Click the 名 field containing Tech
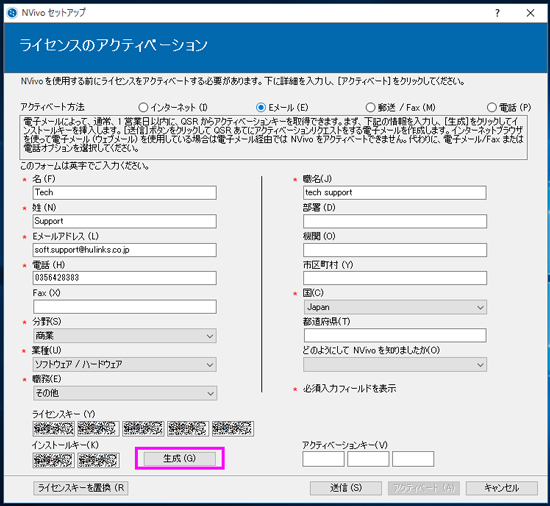550x506 pixels. tap(125, 193)
